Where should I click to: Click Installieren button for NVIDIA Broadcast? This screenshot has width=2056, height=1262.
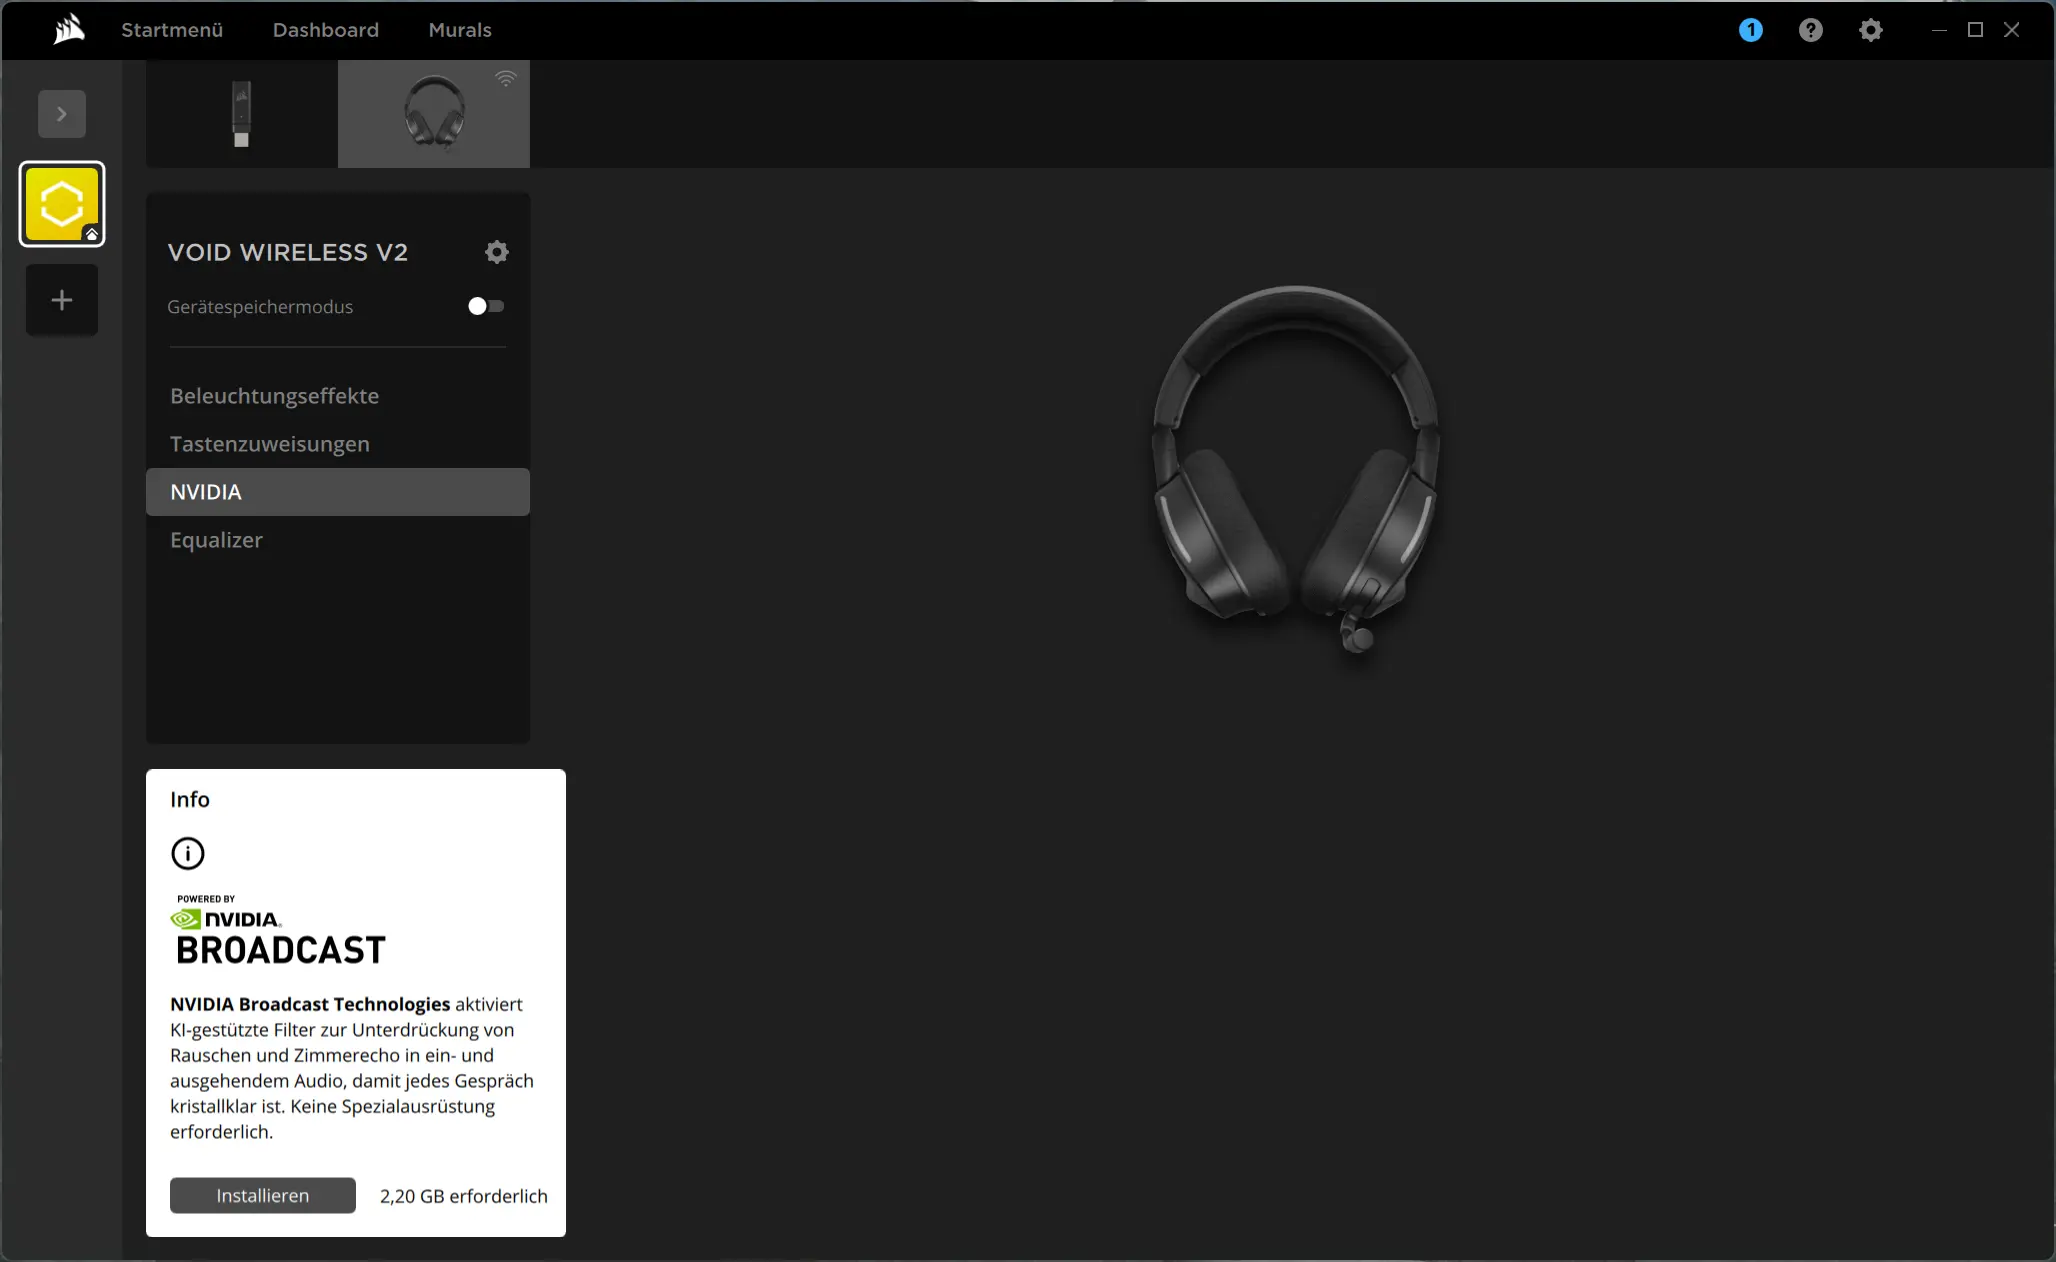(262, 1195)
